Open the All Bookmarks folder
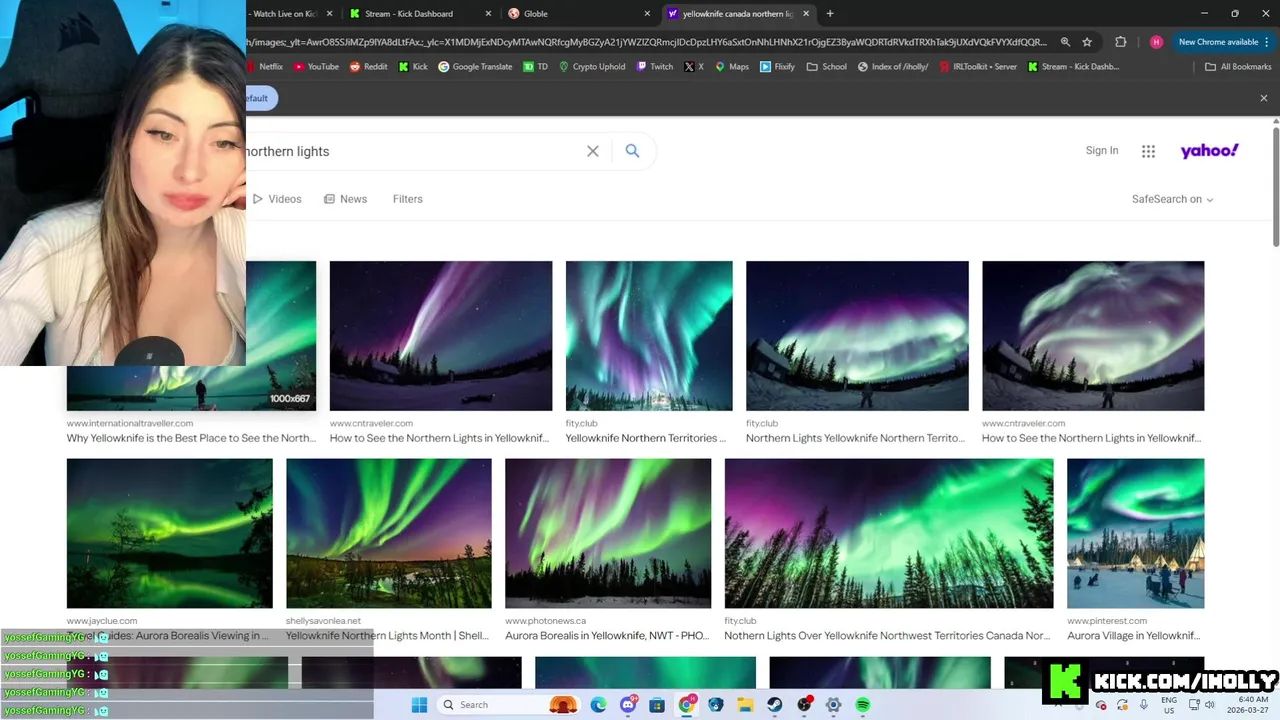Image resolution: width=1280 pixels, height=720 pixels. coord(1238,67)
